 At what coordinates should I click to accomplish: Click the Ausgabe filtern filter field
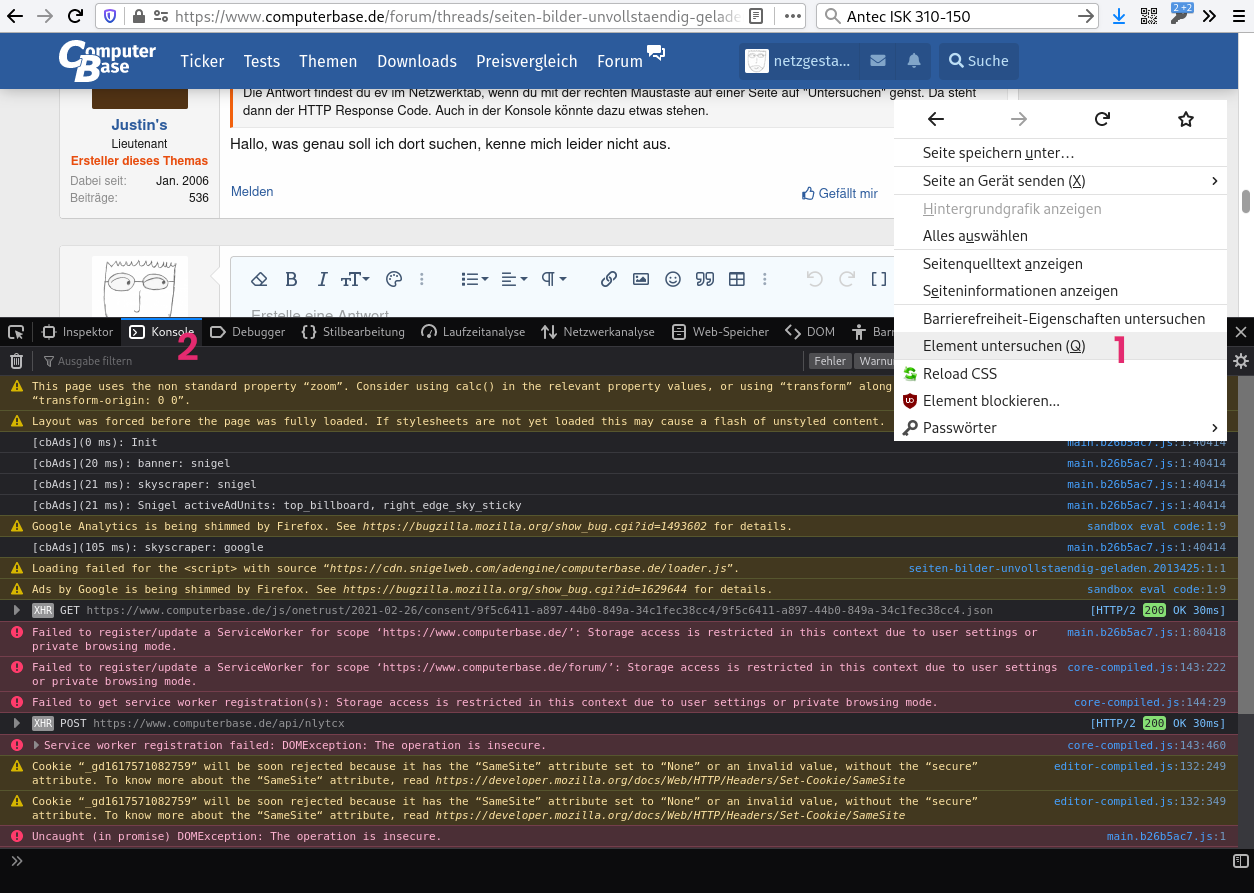tap(420, 361)
